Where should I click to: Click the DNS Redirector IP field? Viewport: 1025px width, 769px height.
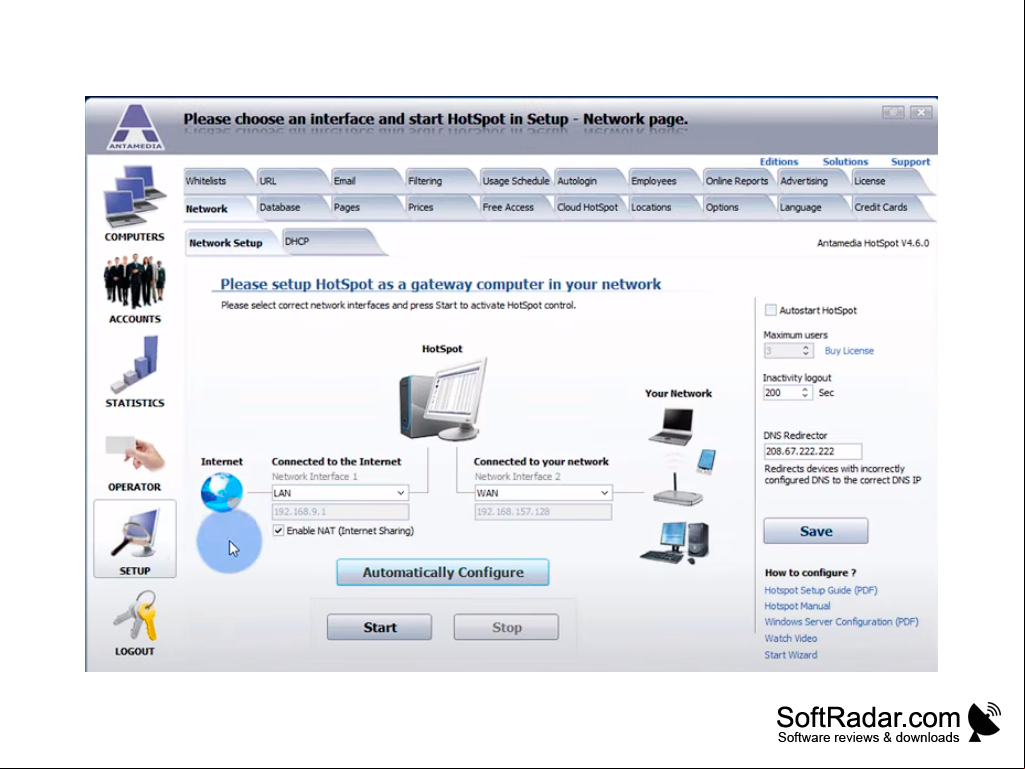(x=813, y=451)
